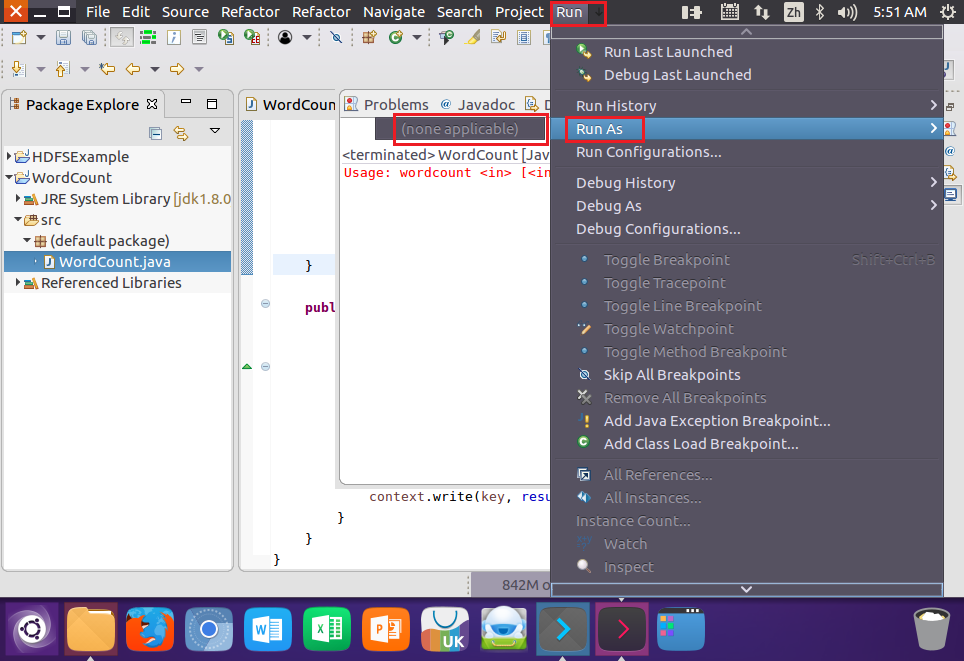Click the New Java Class toolbar icon
Viewport: 964px width, 661px height.
point(395,38)
